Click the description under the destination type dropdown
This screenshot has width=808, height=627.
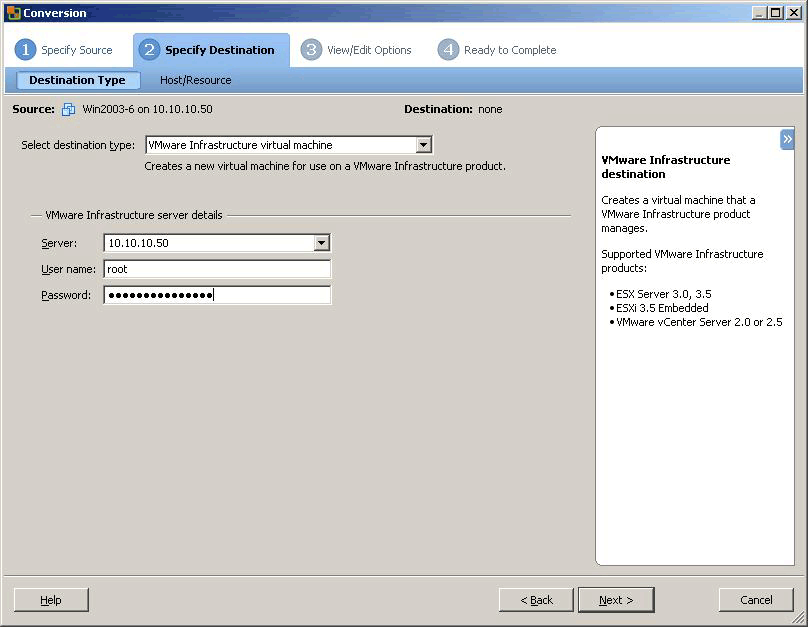coord(325,166)
